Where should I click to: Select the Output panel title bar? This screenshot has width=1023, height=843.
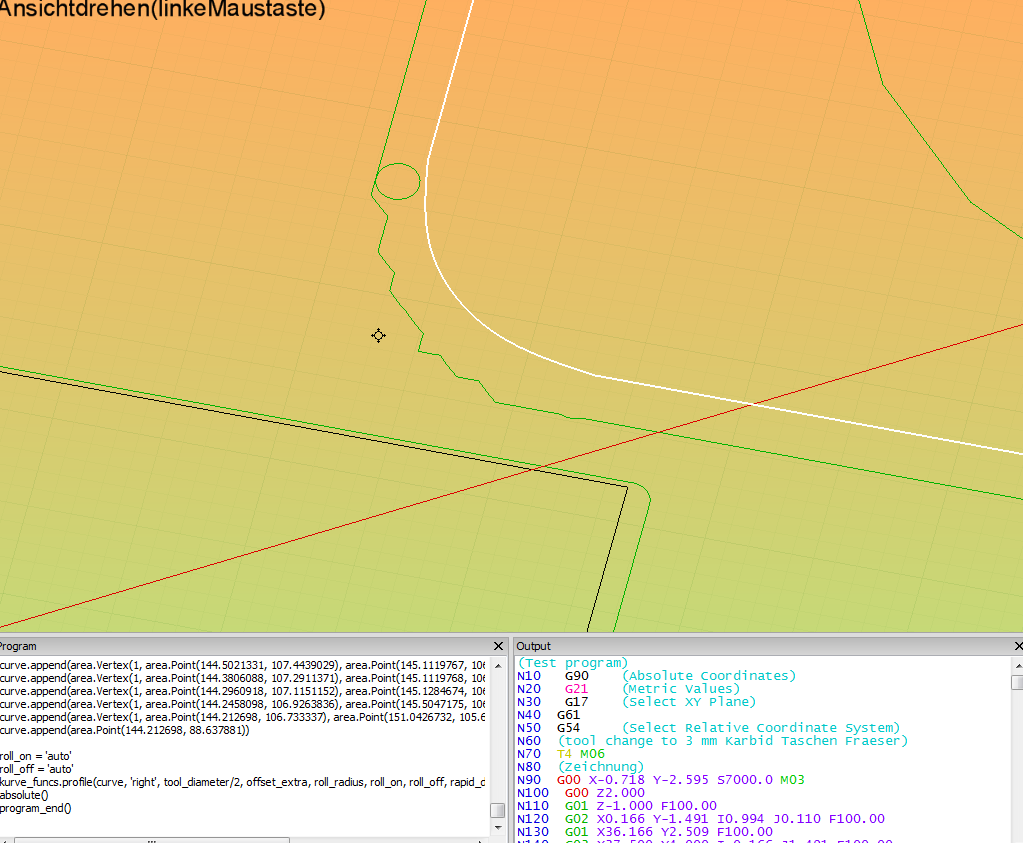(760, 646)
